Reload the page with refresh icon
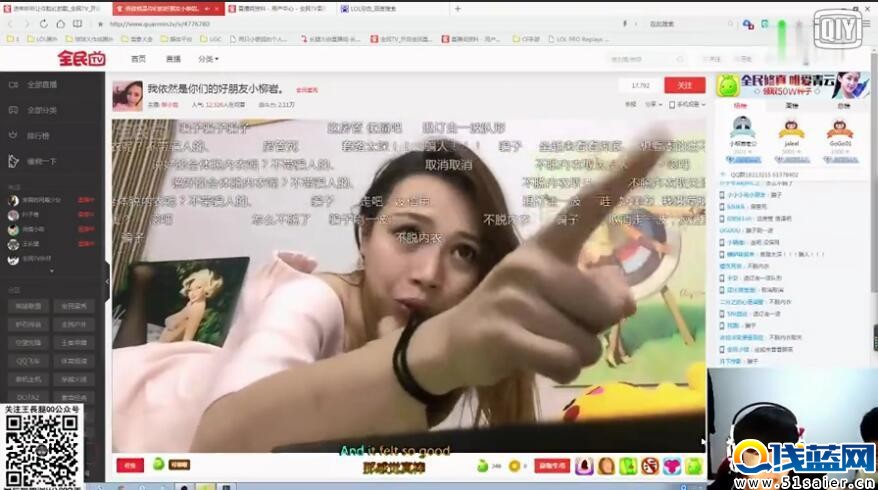 click(x=44, y=24)
